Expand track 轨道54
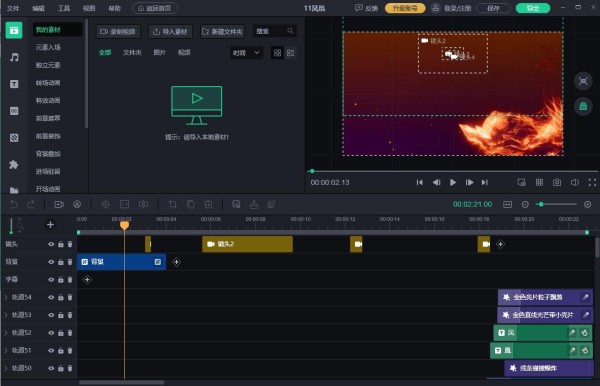The width and height of the screenshot is (600, 386). [6, 297]
